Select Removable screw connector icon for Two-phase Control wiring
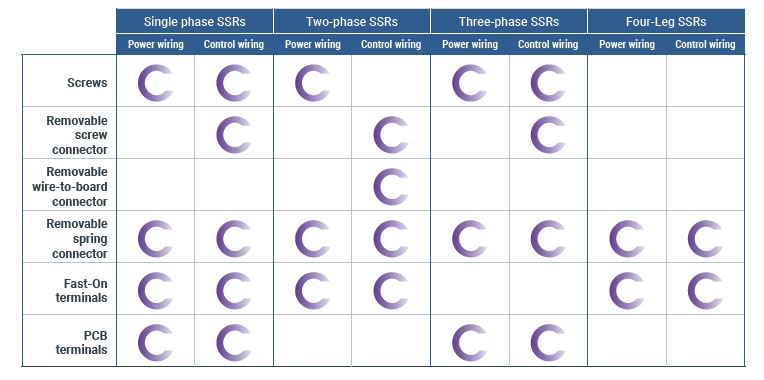Viewport: 764px width, 380px height. tap(391, 135)
